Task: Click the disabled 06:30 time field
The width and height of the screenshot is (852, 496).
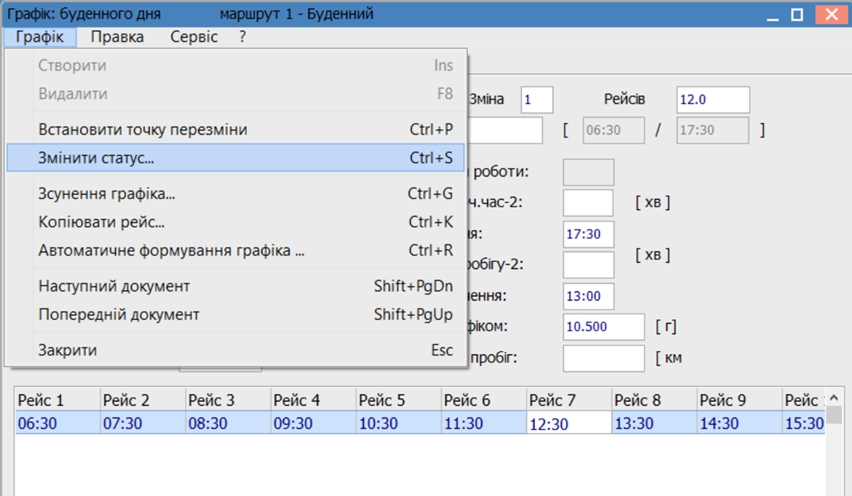Action: pyautogui.click(x=613, y=130)
